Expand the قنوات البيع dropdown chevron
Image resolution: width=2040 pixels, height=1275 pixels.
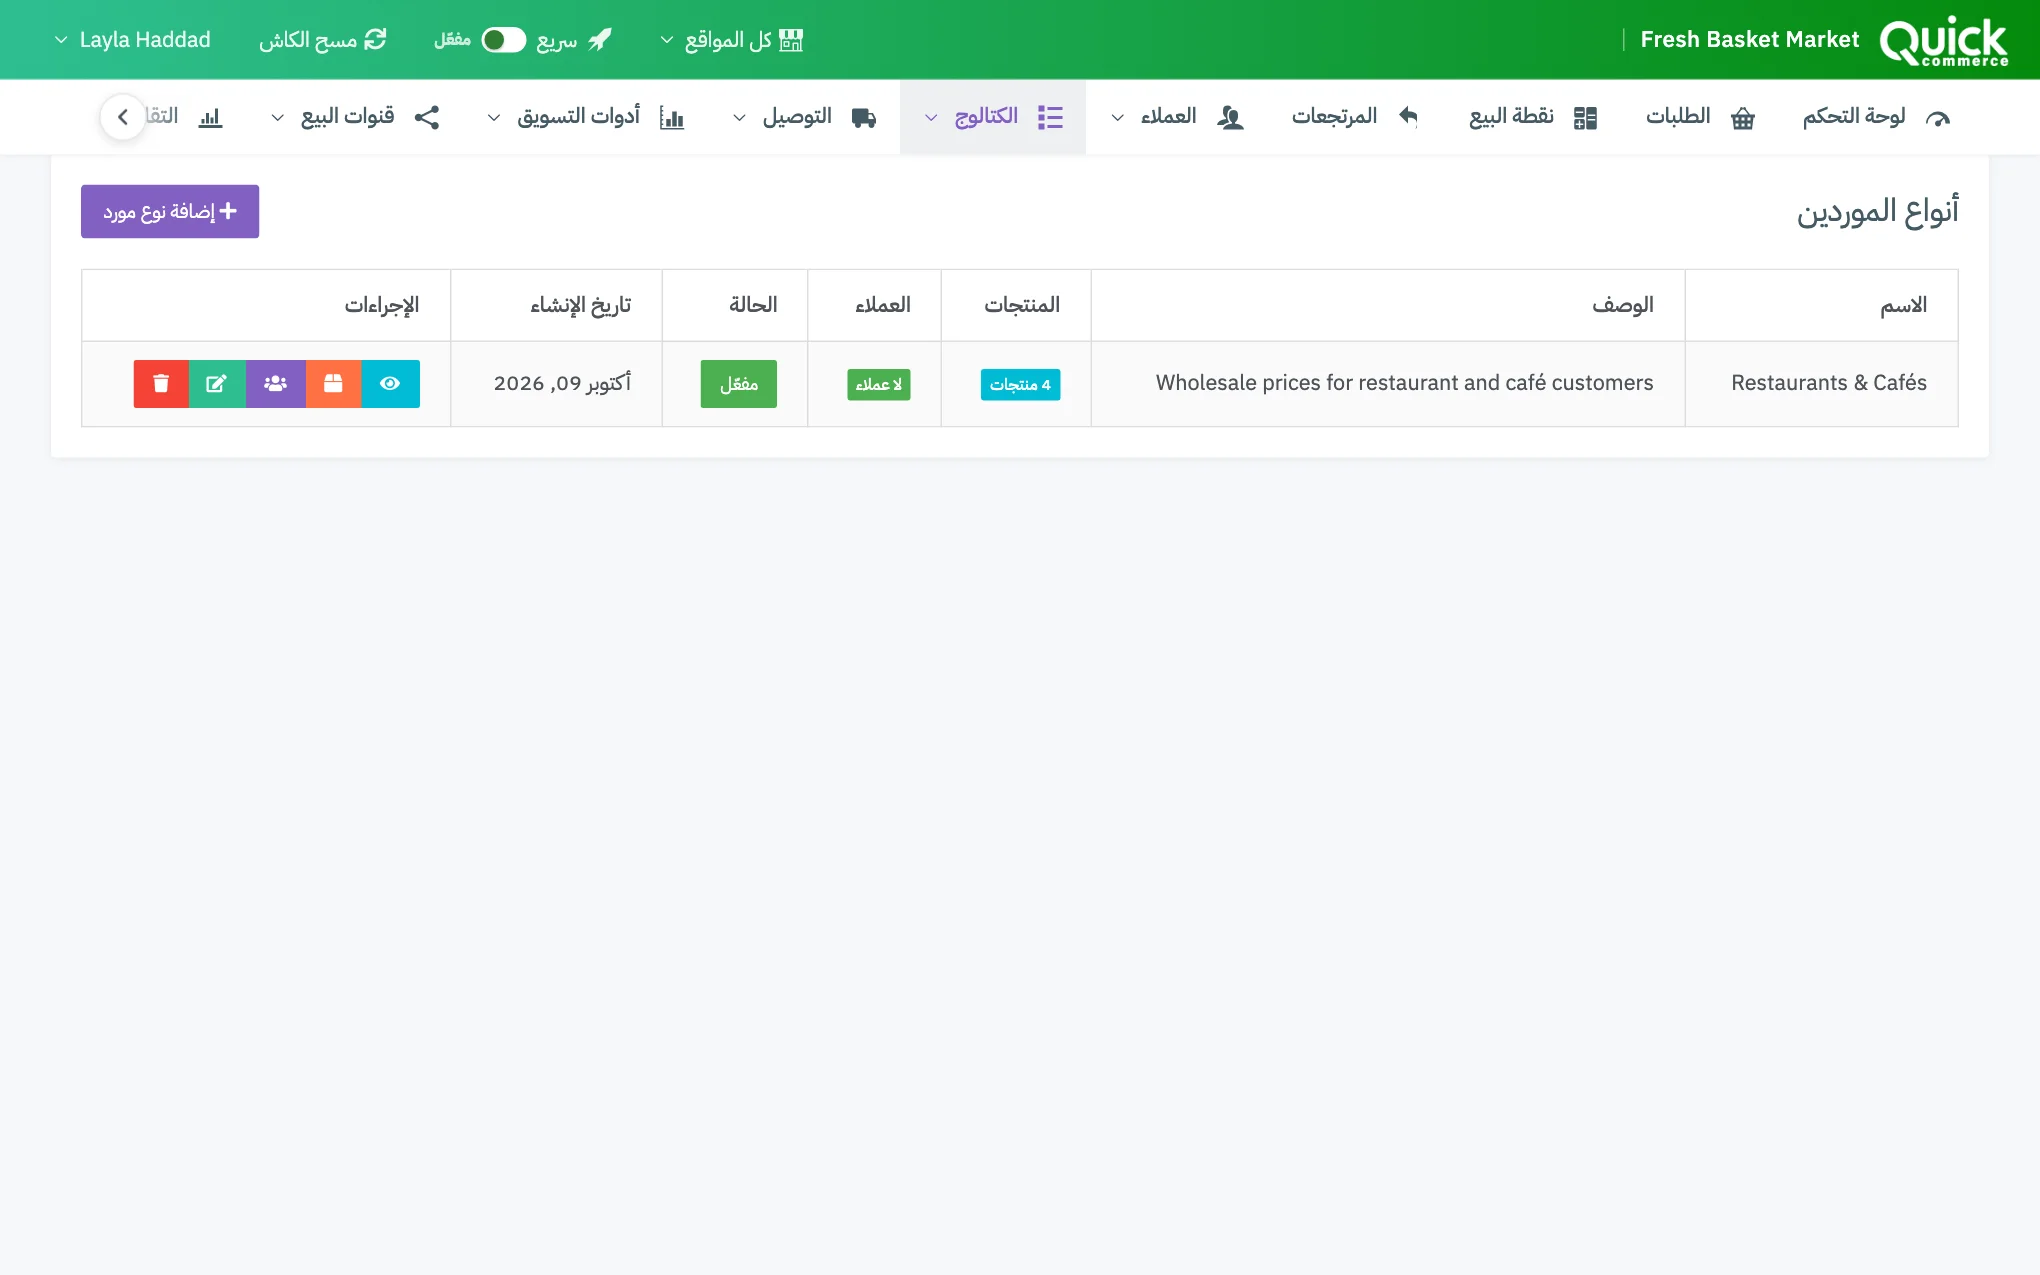click(278, 118)
